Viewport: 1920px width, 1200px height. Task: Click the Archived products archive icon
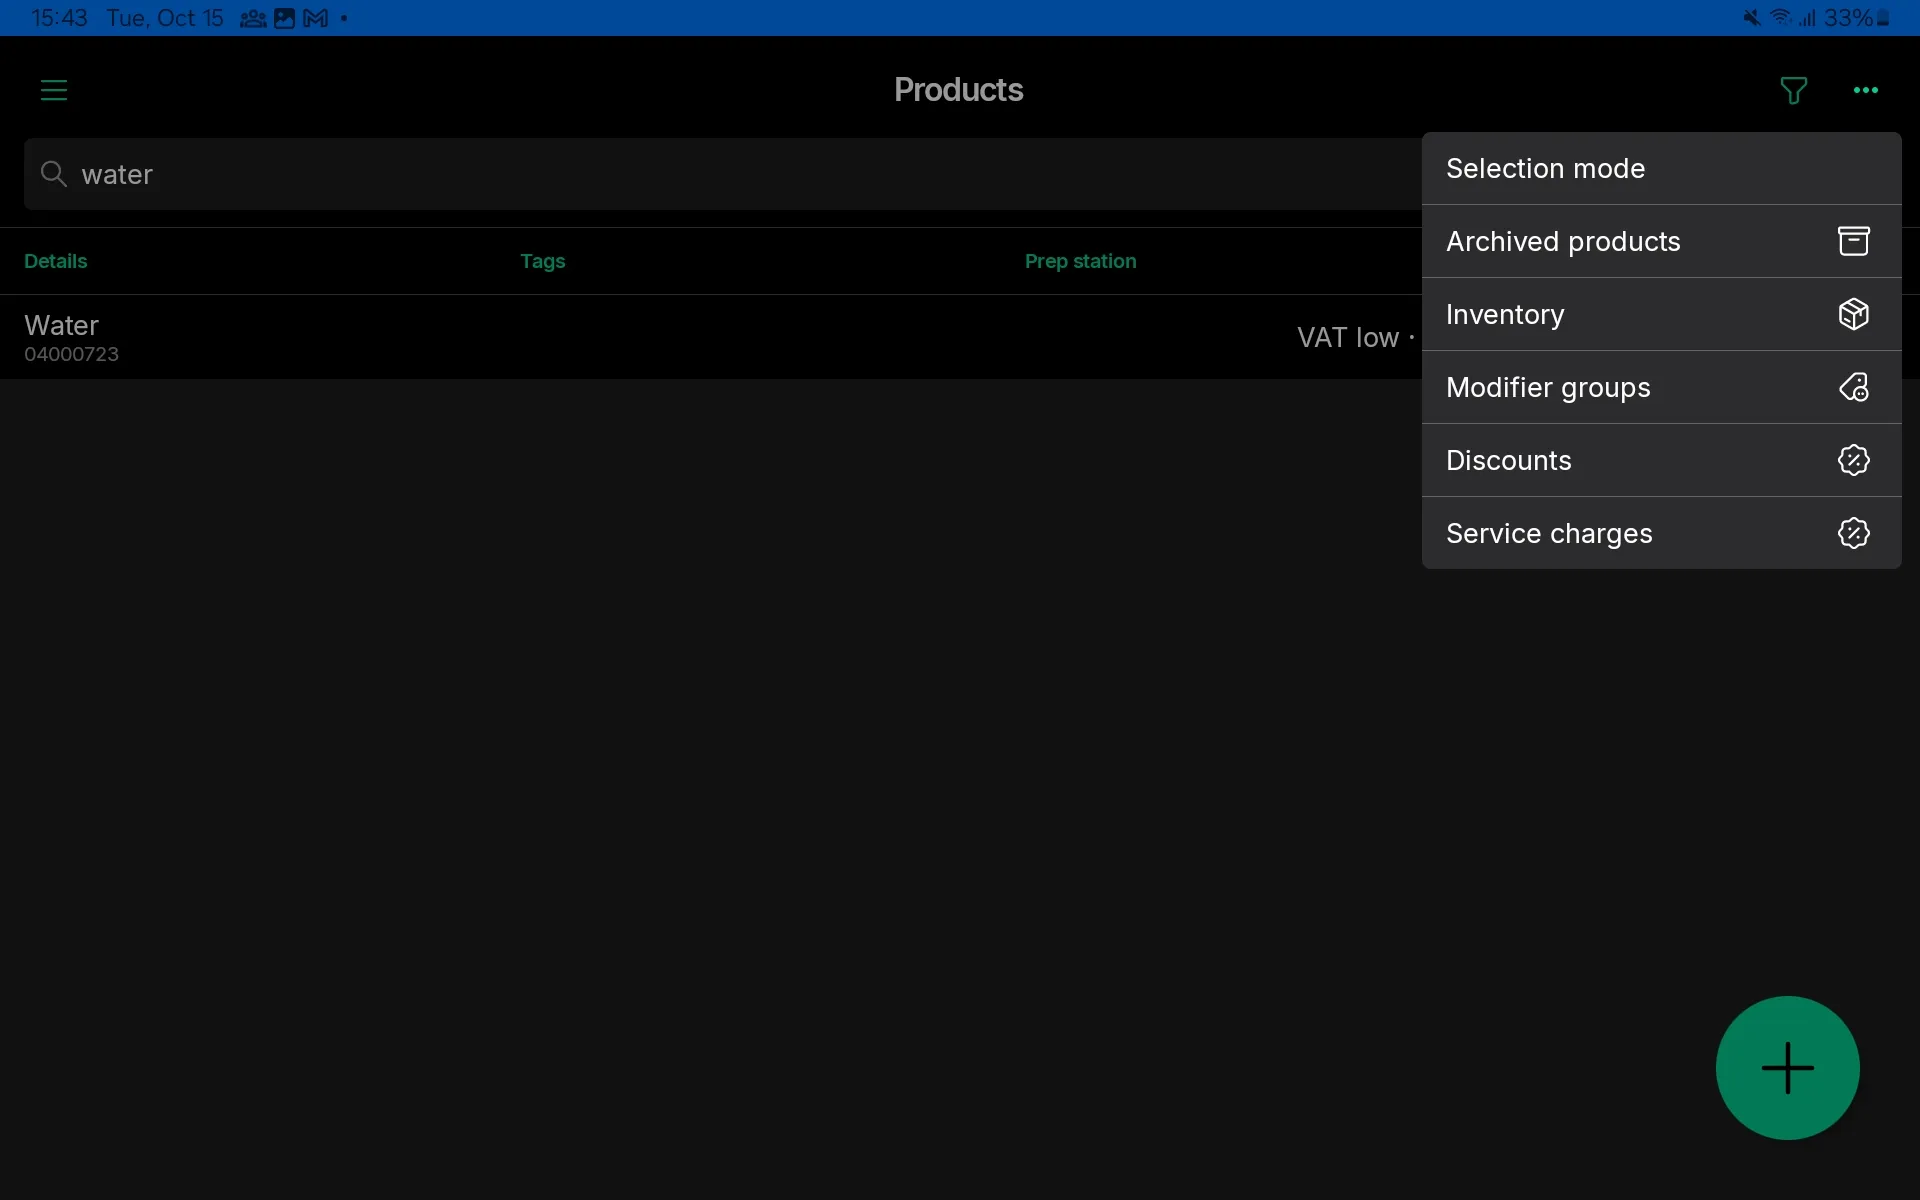pyautogui.click(x=1854, y=241)
